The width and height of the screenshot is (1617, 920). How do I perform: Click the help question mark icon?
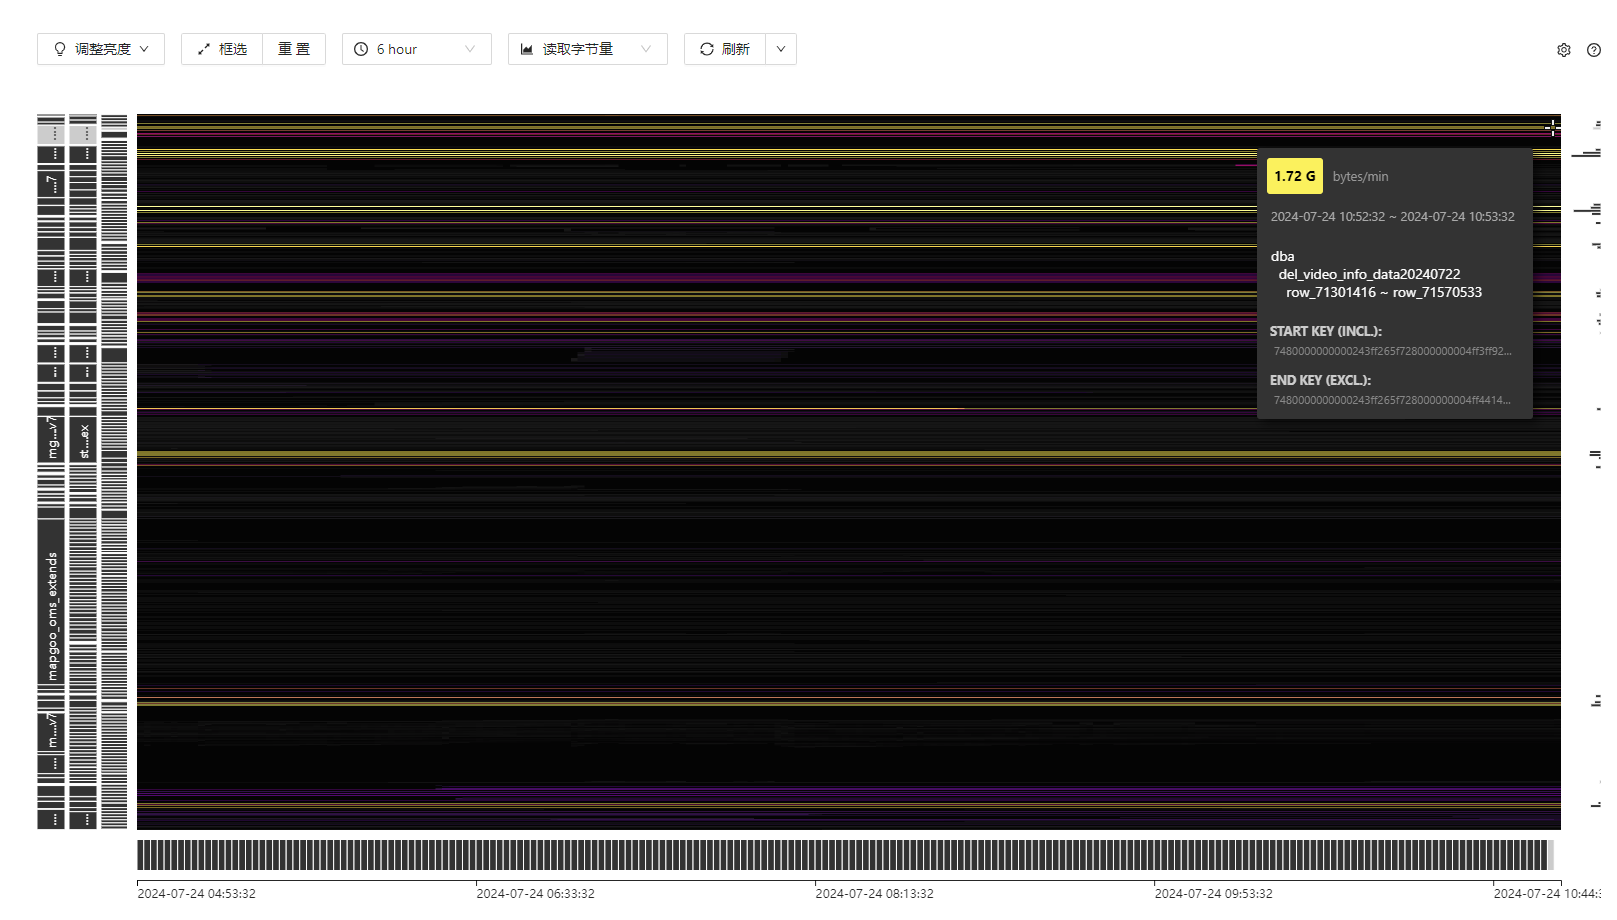pyautogui.click(x=1593, y=50)
